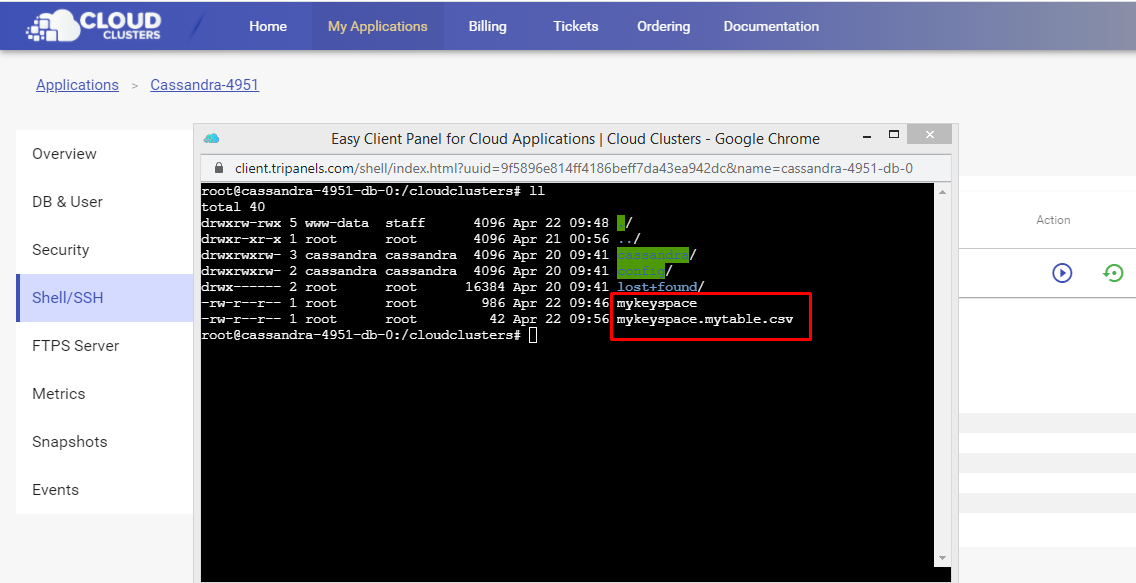Click the highlighted cassandra directory name
1136x583 pixels.
pos(653,255)
